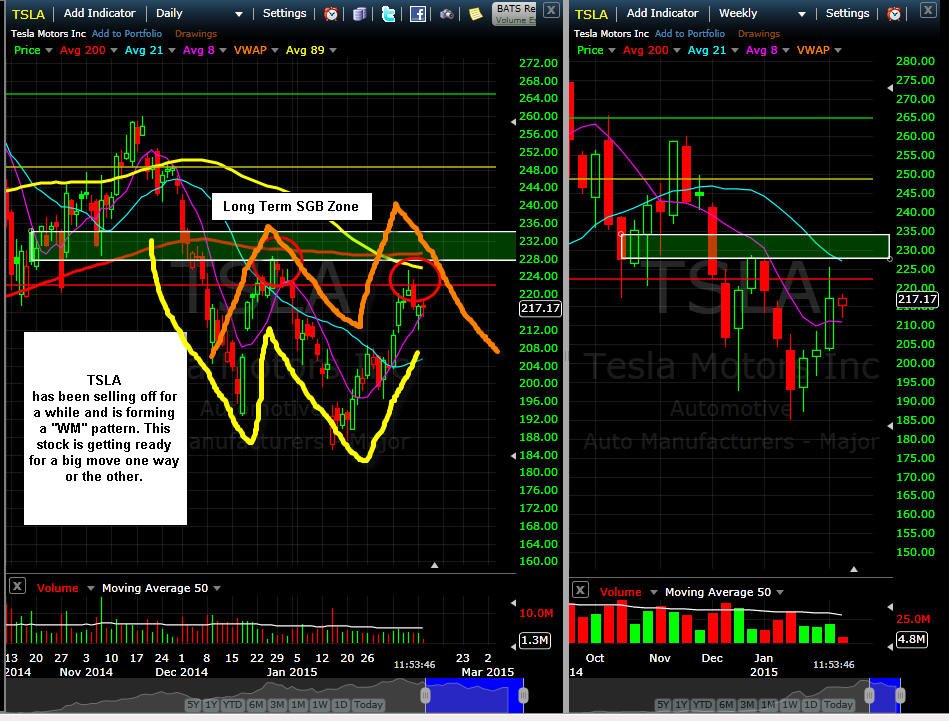Click the alarm clock icon on weekly chart
The height and width of the screenshot is (721, 949).
pyautogui.click(x=894, y=13)
